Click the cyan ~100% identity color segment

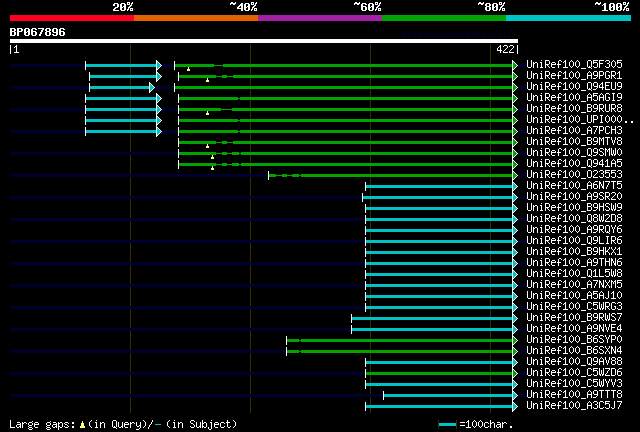click(568, 18)
